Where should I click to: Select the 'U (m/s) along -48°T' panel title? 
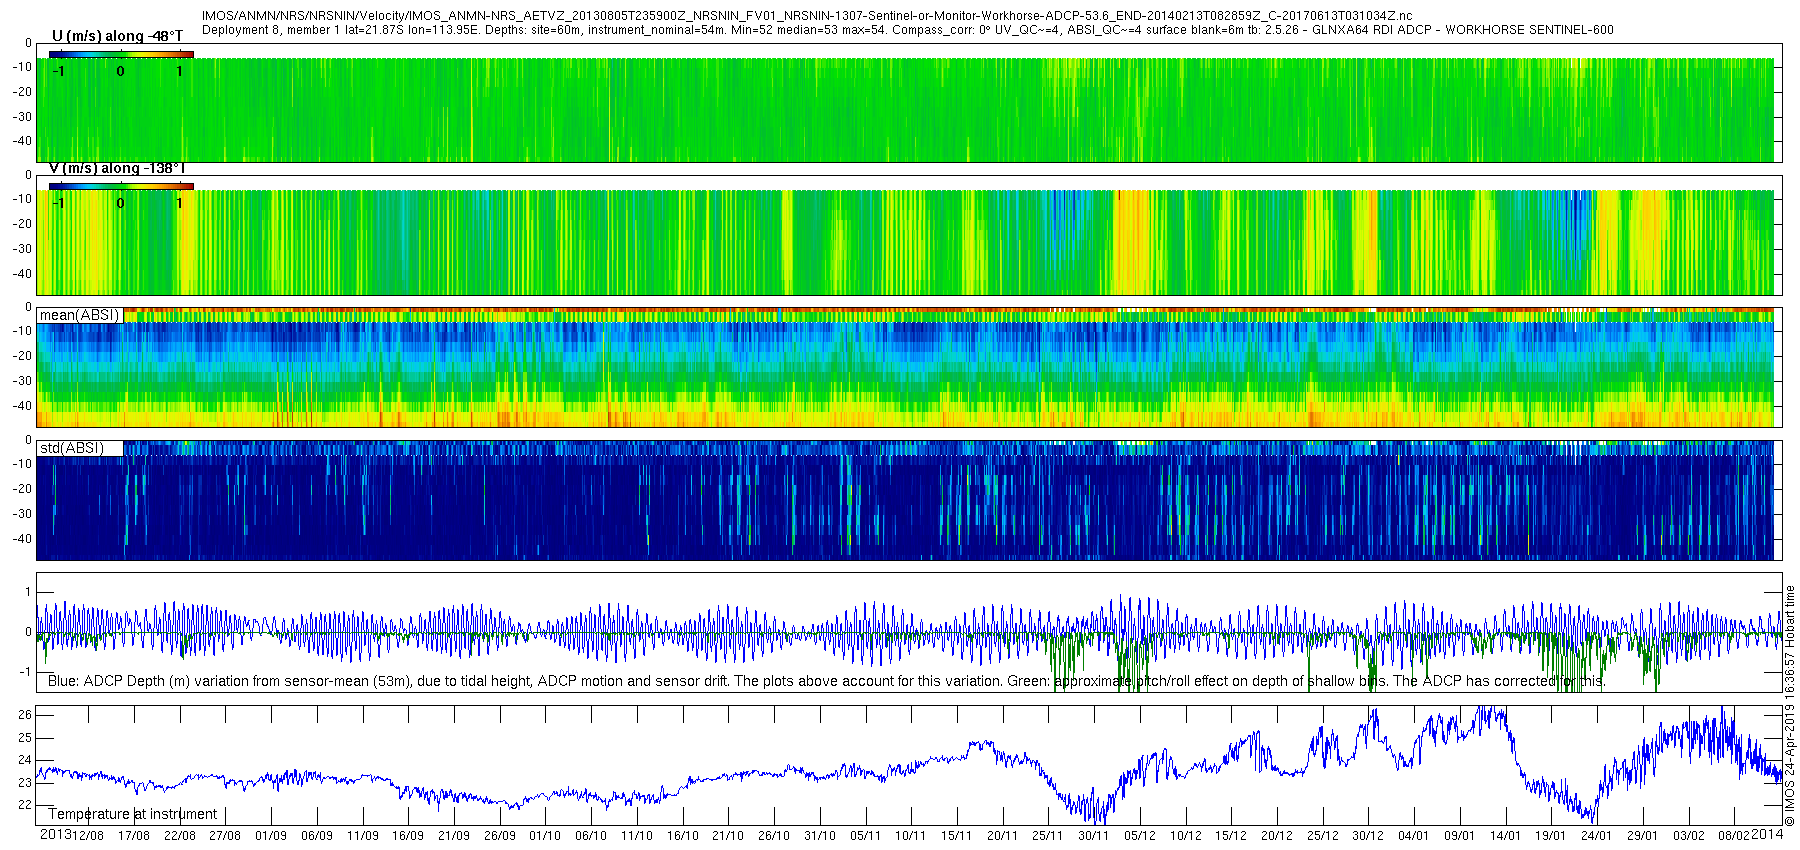coord(117,36)
